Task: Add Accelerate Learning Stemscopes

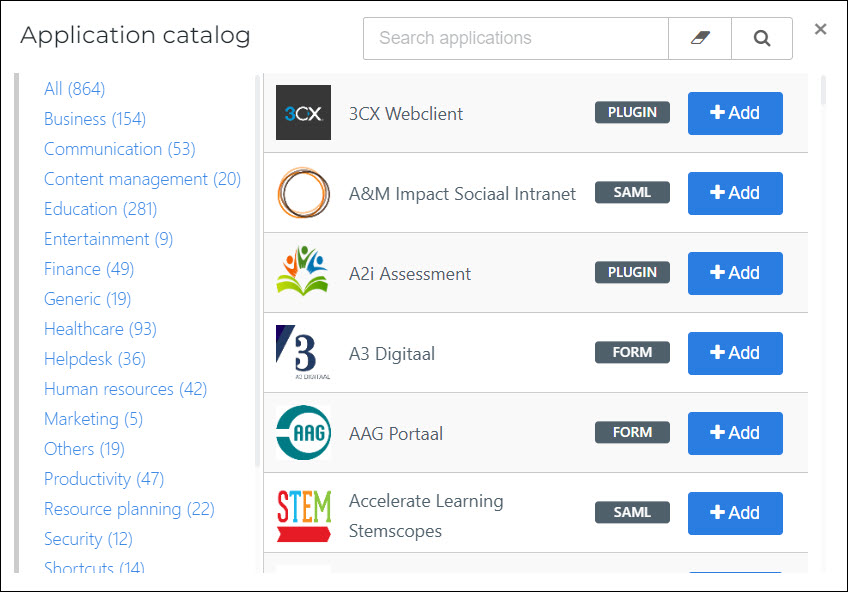Action: pos(735,513)
